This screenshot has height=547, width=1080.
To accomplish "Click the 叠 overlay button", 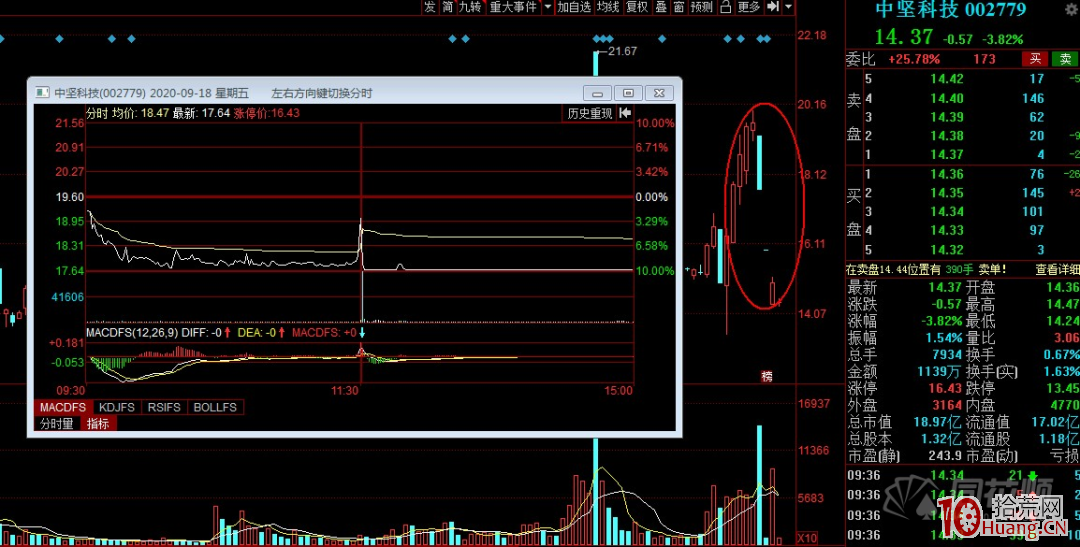I will 661,7.
